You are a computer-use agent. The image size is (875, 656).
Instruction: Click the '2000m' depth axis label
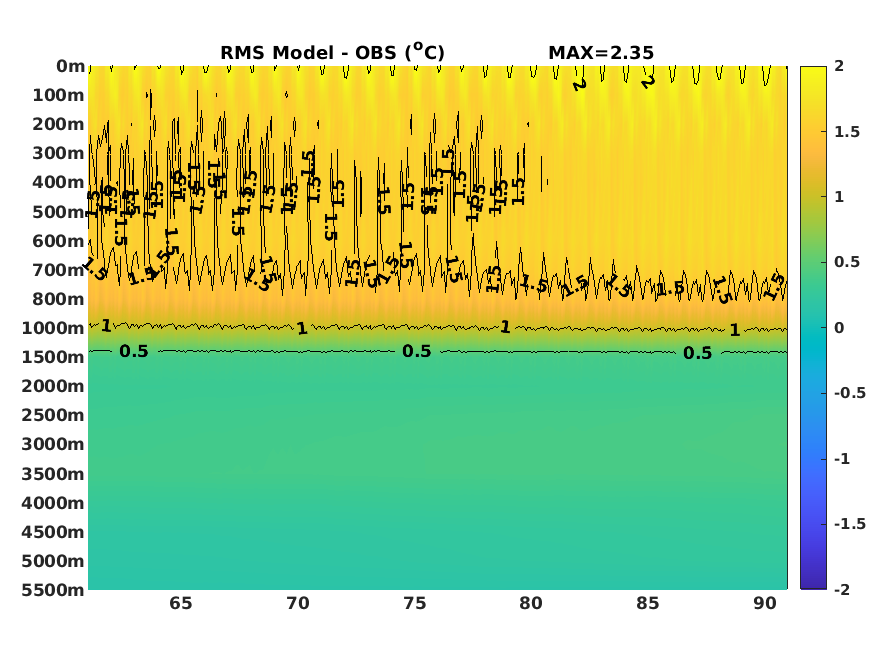tap(53, 386)
